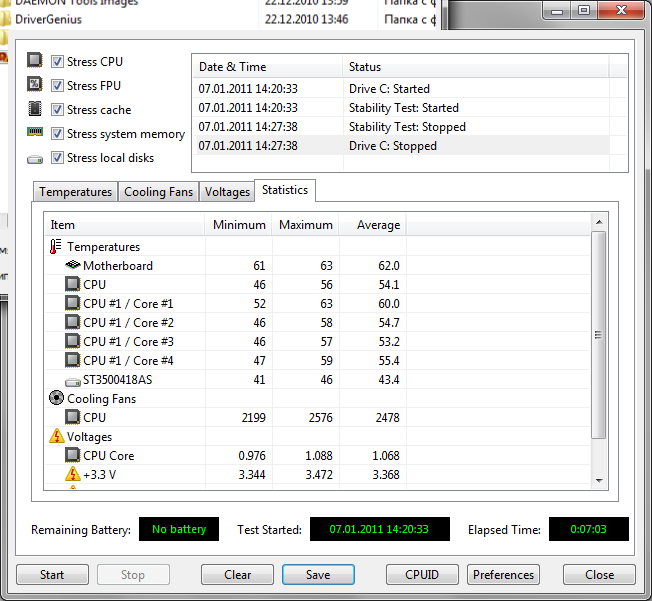Click the DriverGenius folder icon in Explorer window
This screenshot has width=652, height=601.
4,19
